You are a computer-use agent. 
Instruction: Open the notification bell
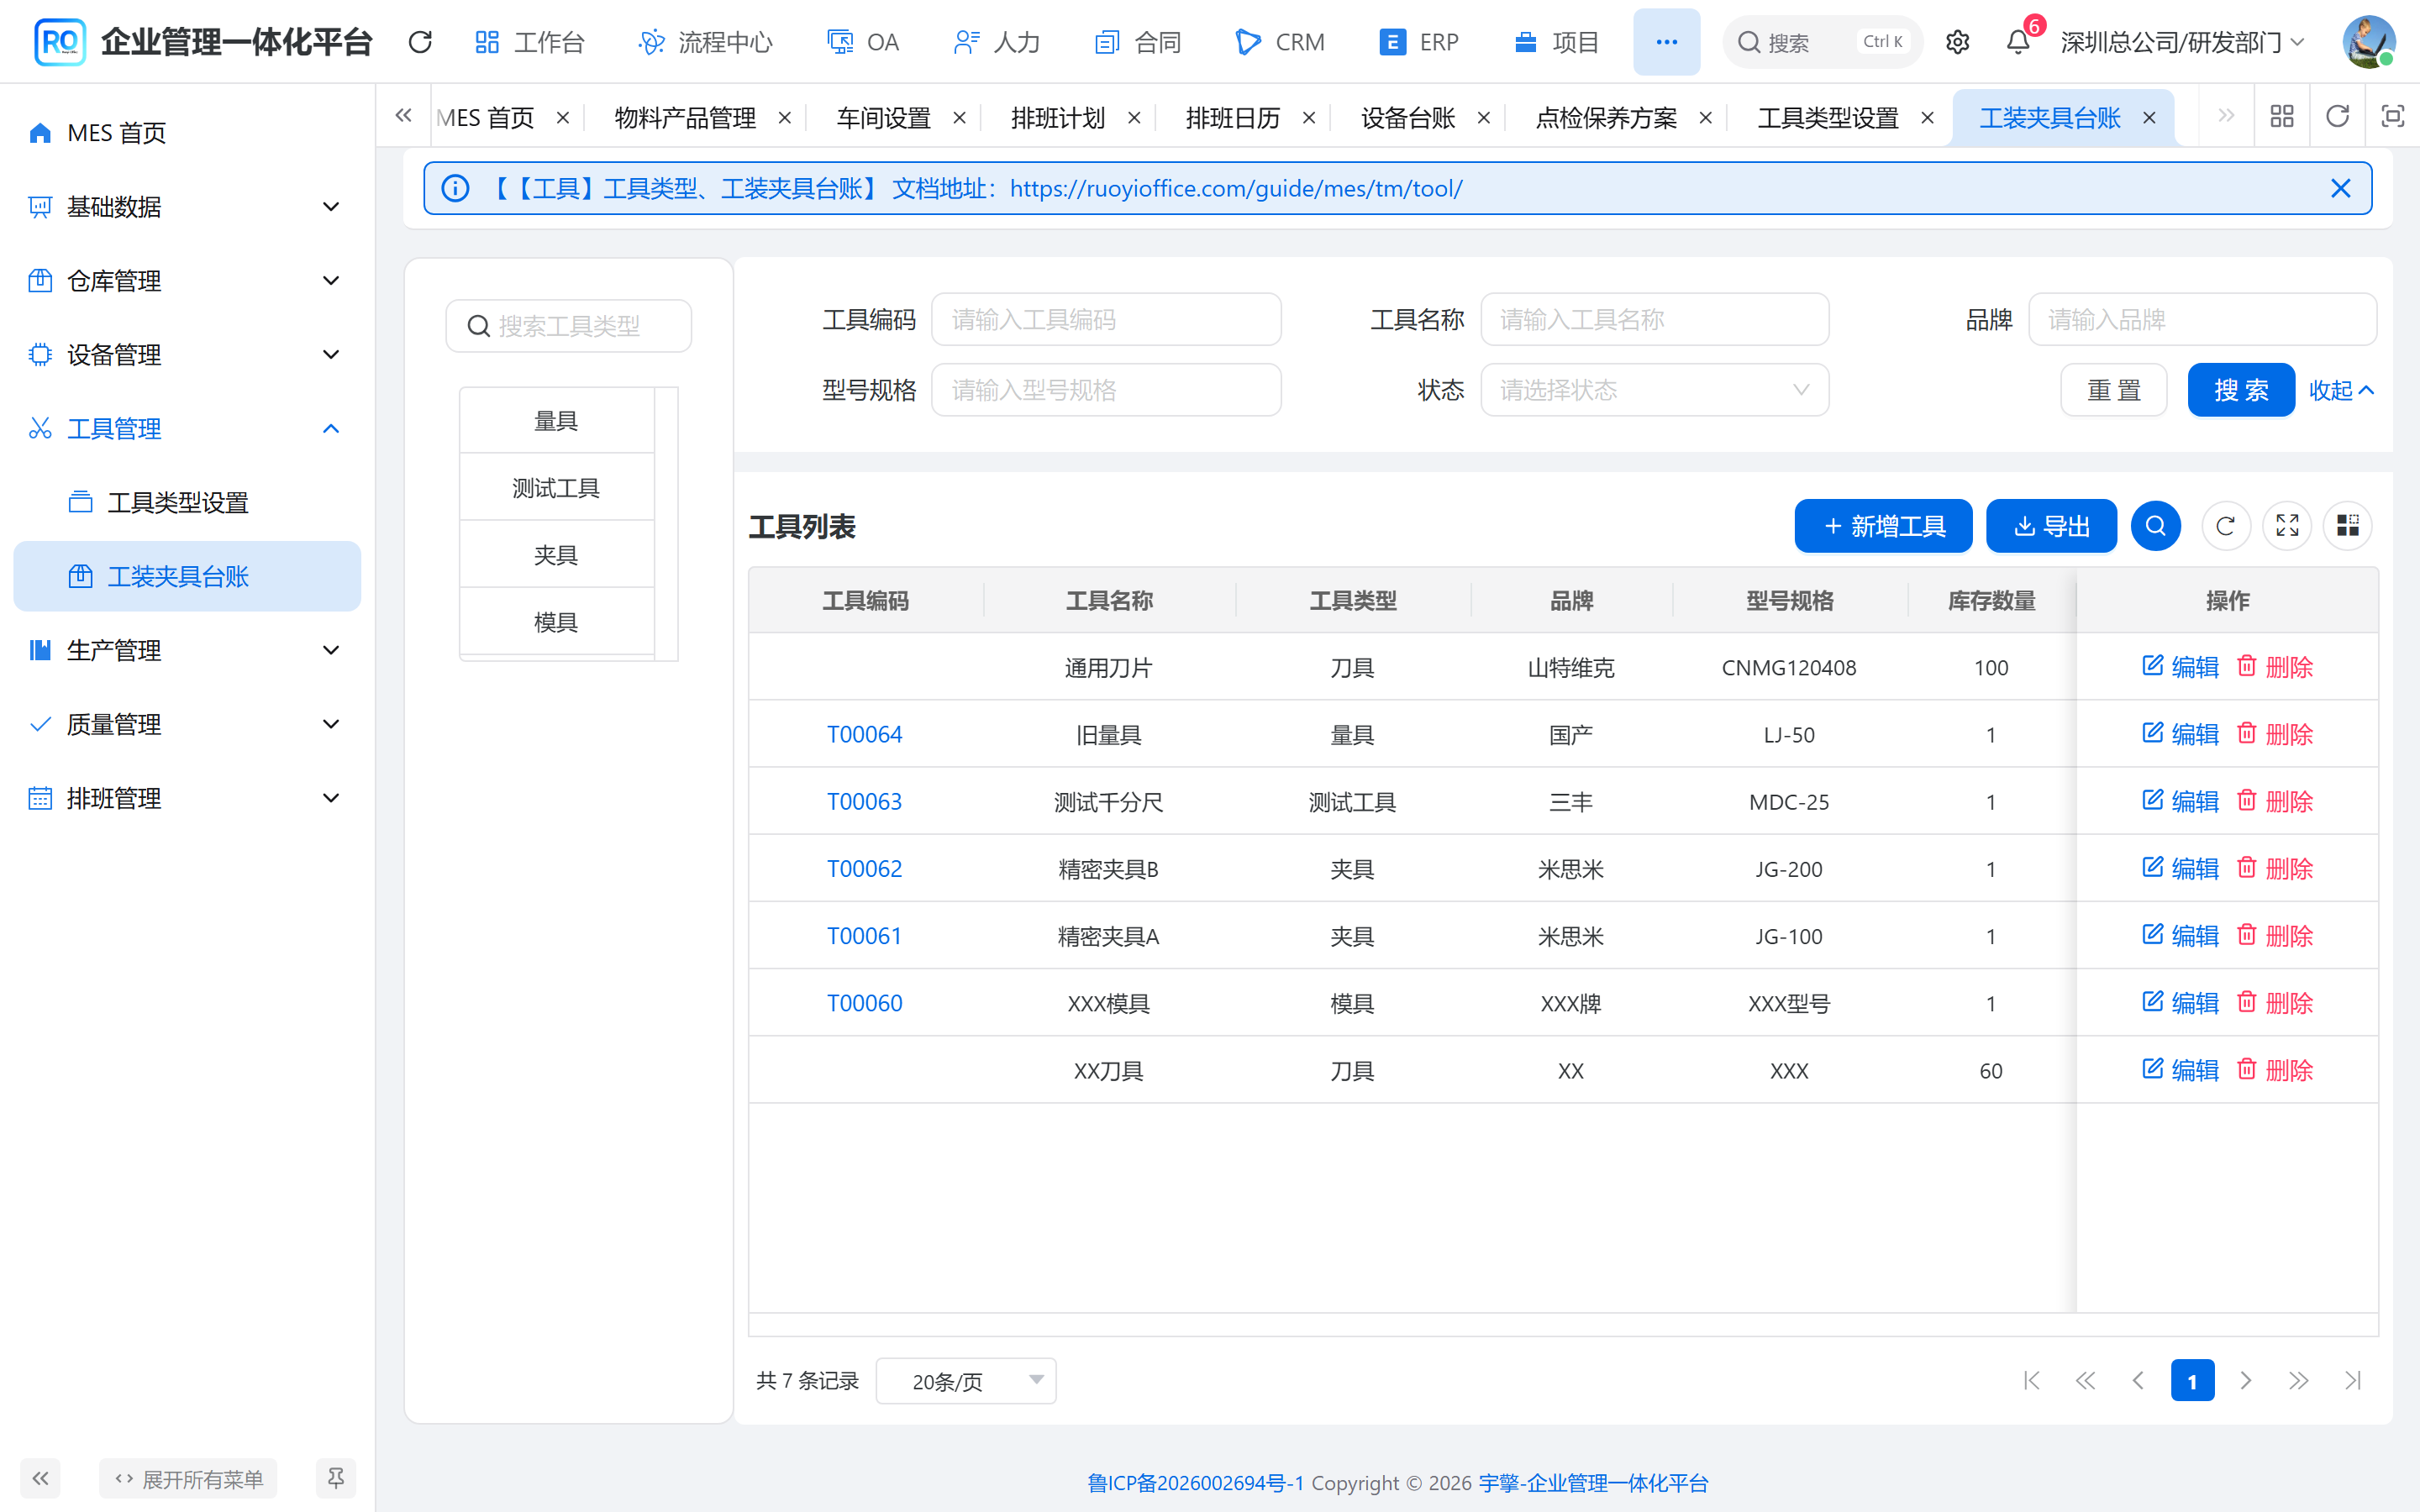click(x=2018, y=42)
